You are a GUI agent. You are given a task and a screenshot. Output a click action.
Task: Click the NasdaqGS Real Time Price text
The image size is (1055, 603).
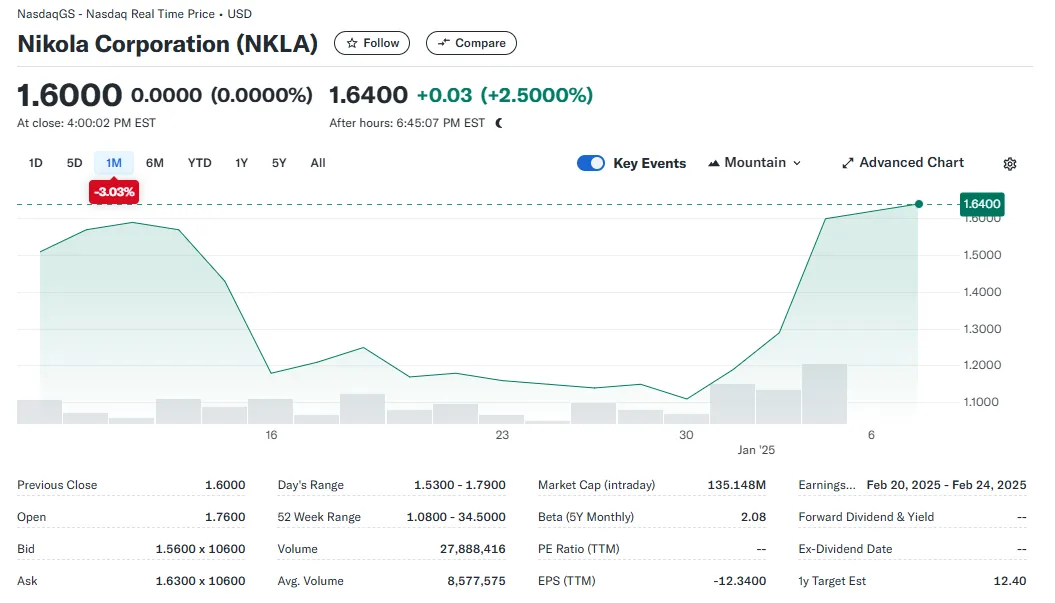[135, 14]
